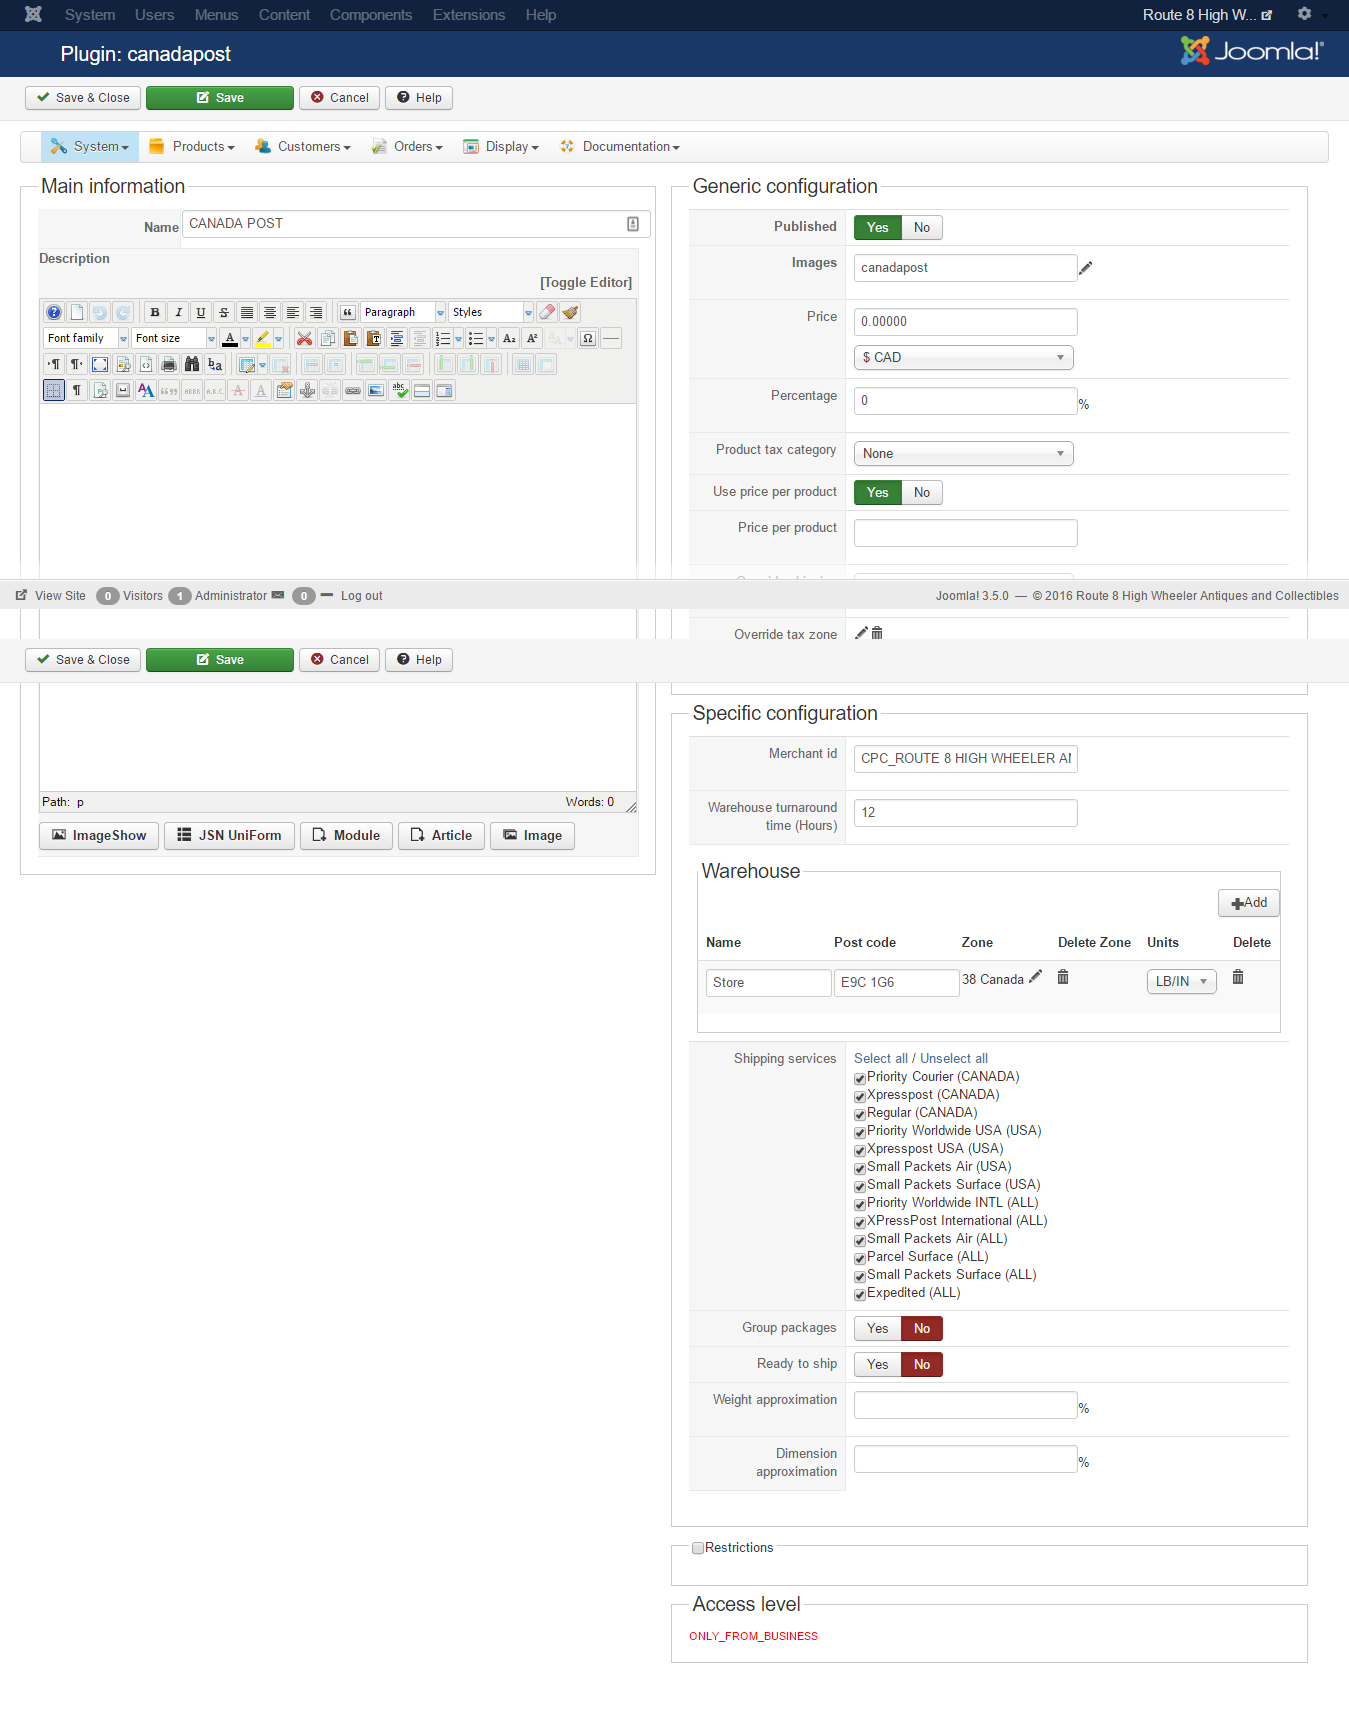Uncheck Xpresspost USA (USA) service
The height and width of the screenshot is (1731, 1349).
pyautogui.click(x=860, y=1151)
